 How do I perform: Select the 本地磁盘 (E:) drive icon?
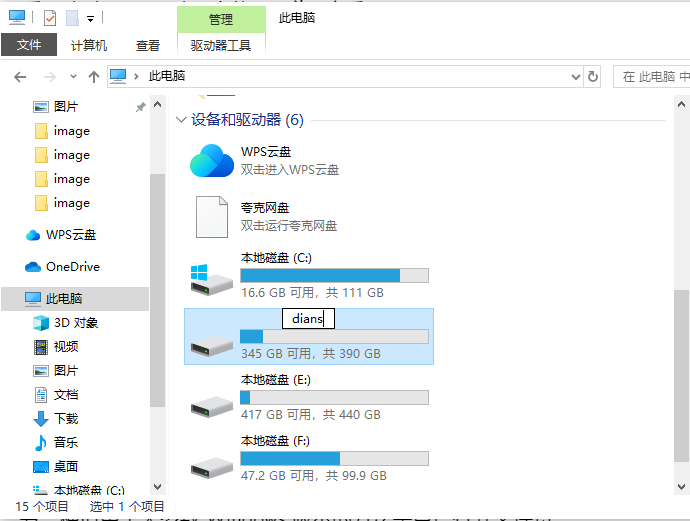coord(212,407)
